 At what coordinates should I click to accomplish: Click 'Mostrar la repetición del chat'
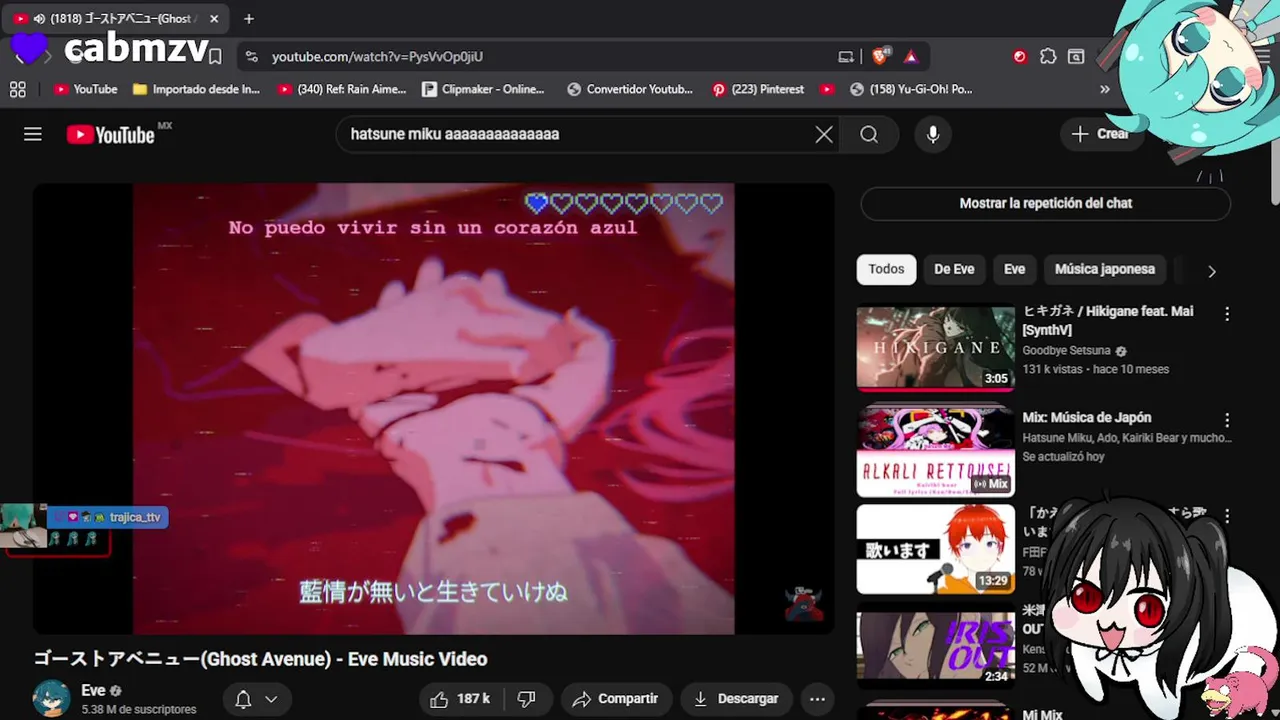[1045, 203]
